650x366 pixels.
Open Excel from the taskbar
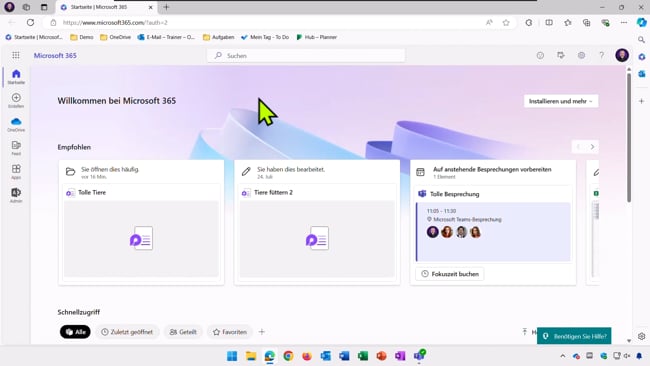pos(363,356)
